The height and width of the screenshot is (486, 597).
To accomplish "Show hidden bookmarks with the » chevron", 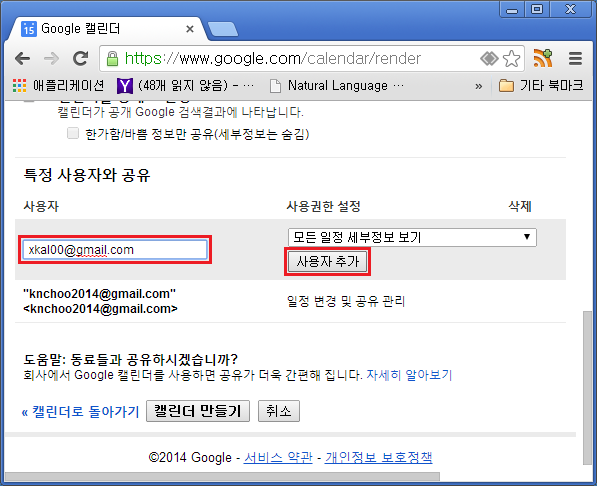I will [x=479, y=86].
